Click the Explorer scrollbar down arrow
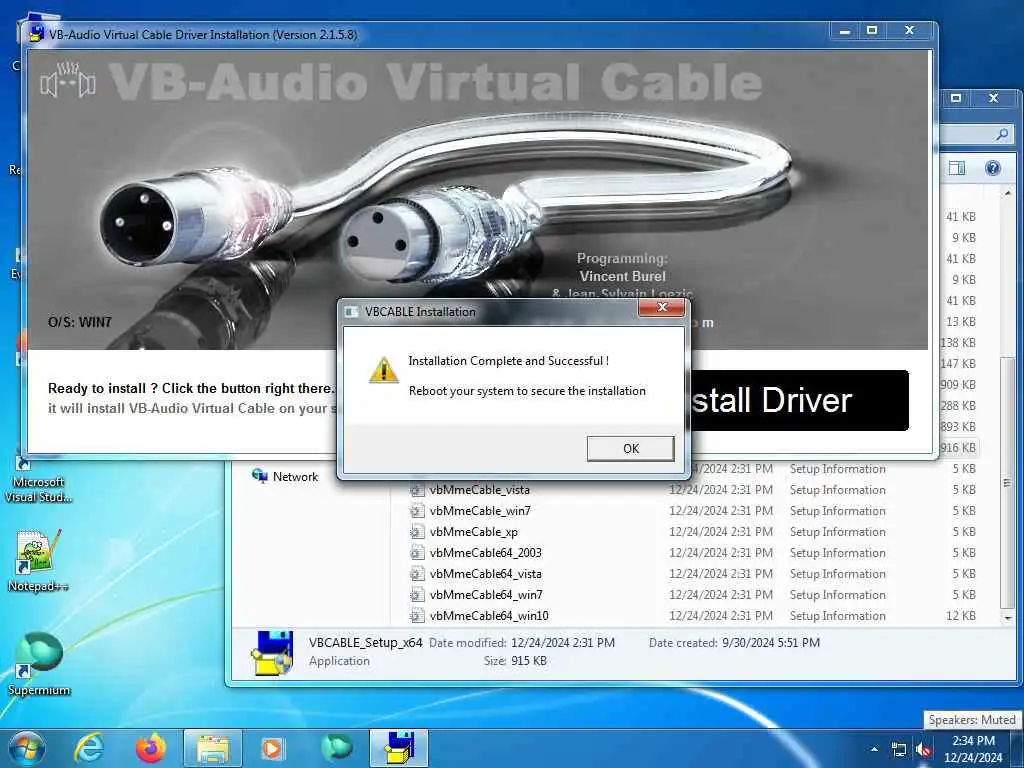This screenshot has width=1024, height=768. (x=1008, y=617)
